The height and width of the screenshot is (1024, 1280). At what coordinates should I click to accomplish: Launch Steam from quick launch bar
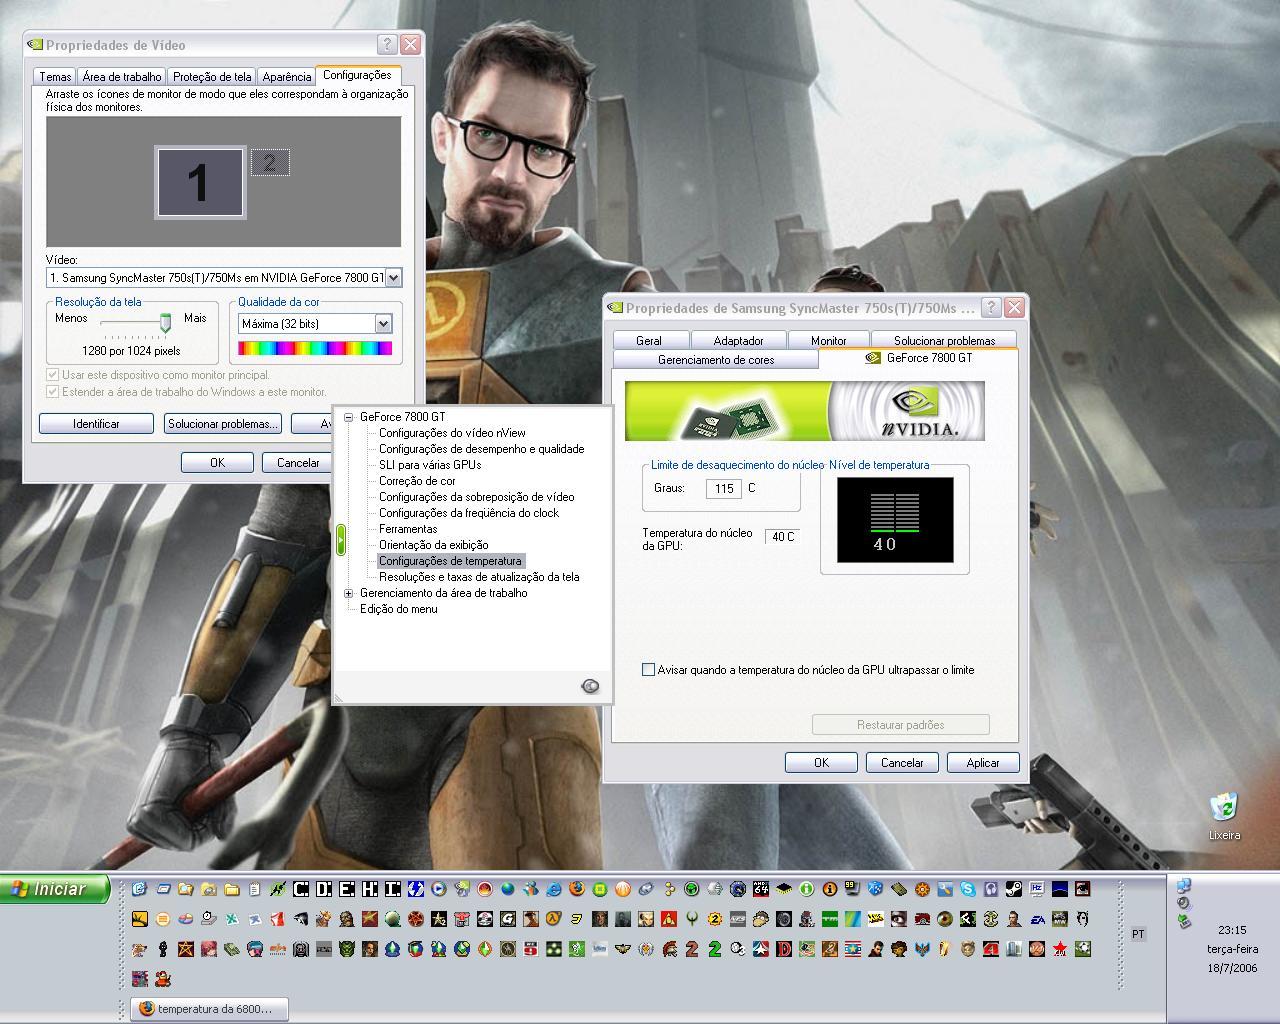pyautogui.click(x=1014, y=889)
